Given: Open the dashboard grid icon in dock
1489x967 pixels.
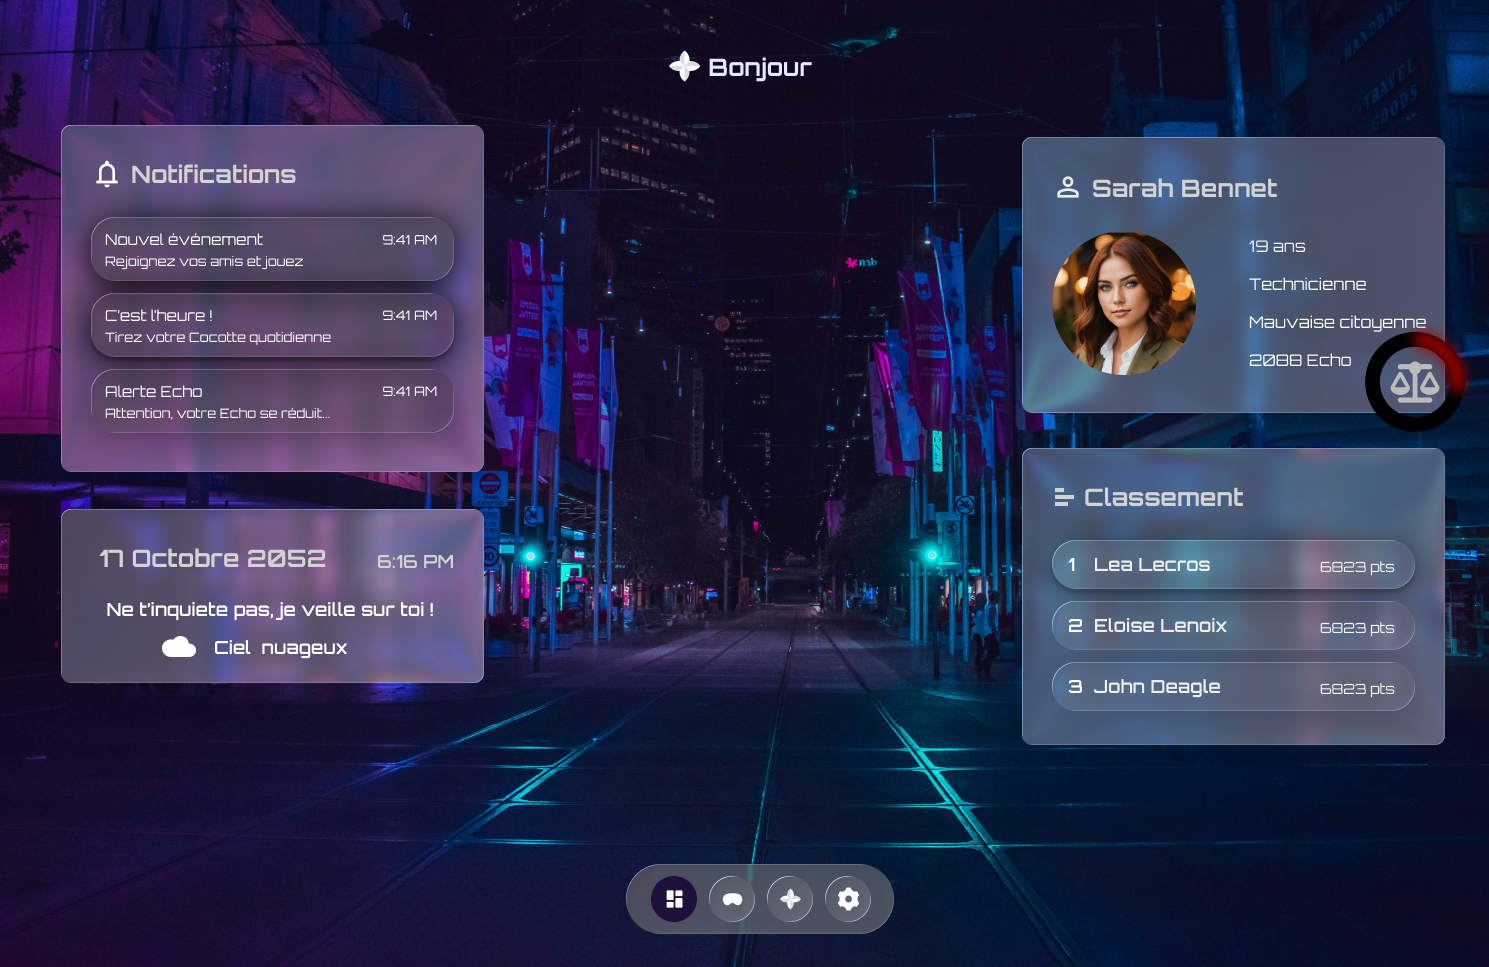Looking at the screenshot, I should coord(674,899).
